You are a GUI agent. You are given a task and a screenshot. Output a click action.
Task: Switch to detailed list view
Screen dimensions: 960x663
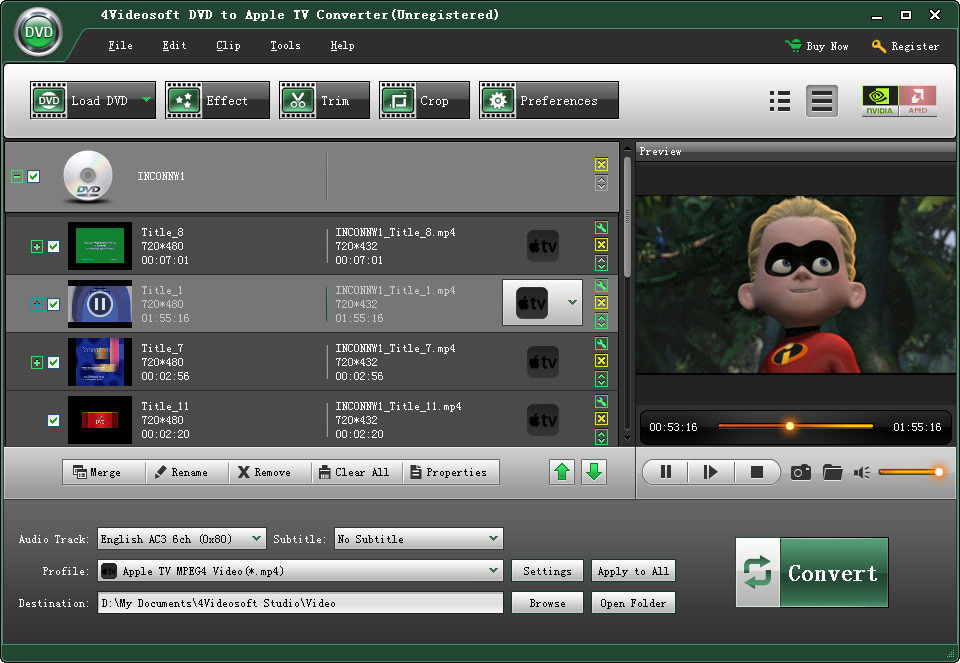point(822,101)
